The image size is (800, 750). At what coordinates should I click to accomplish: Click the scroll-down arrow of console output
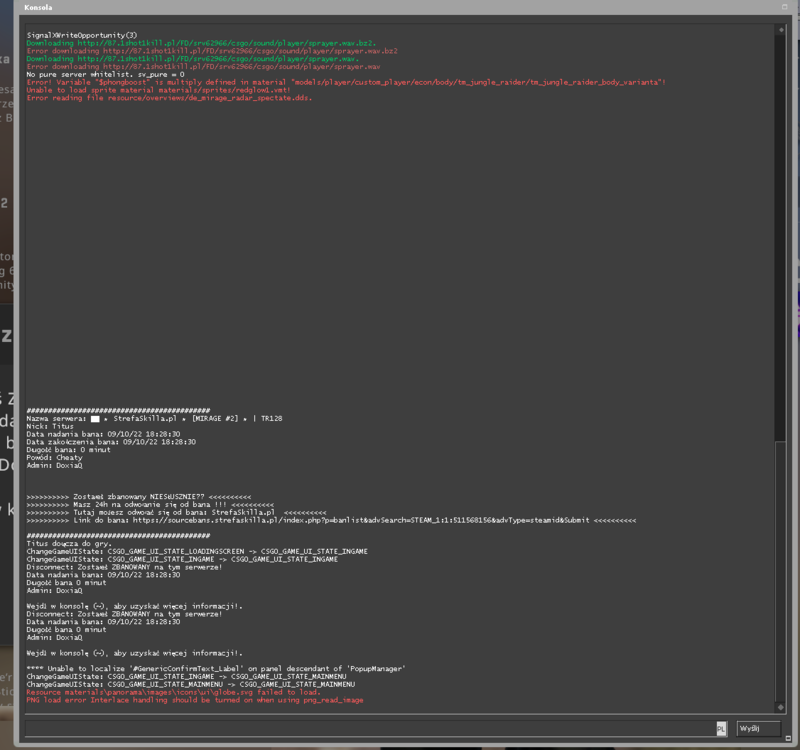(x=781, y=707)
